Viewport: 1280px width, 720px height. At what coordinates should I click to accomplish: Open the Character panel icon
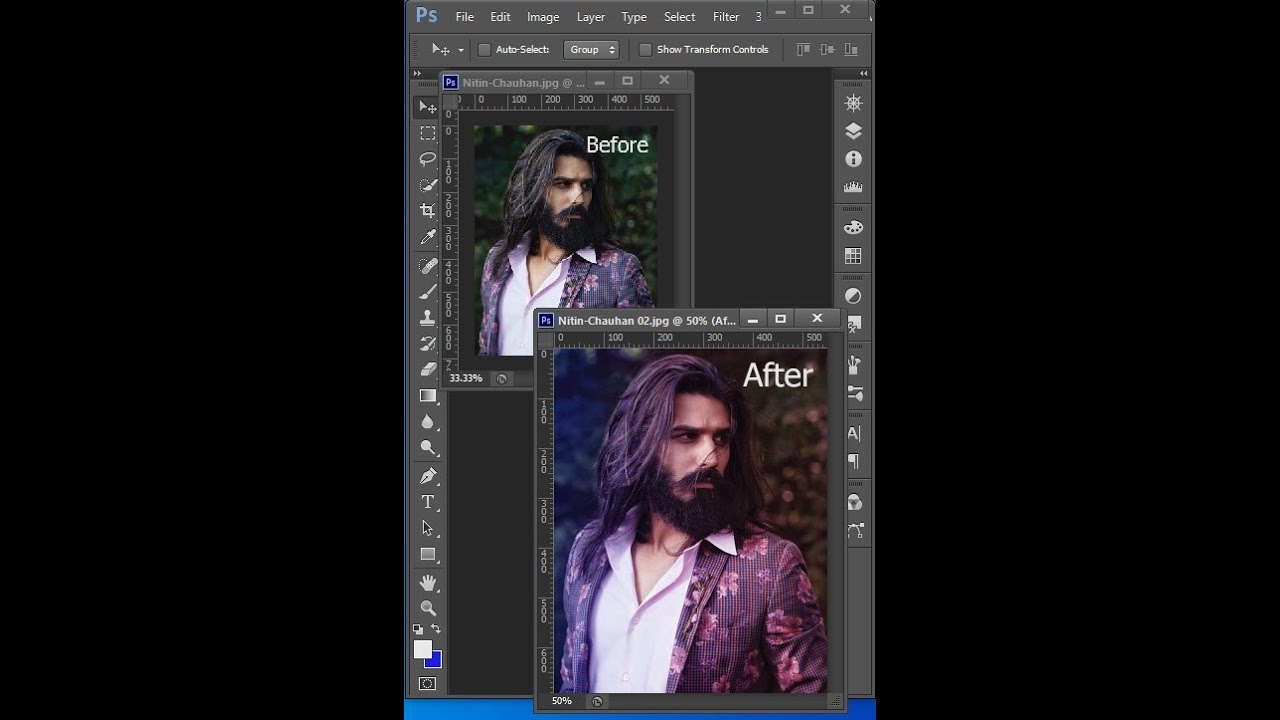tap(853, 434)
